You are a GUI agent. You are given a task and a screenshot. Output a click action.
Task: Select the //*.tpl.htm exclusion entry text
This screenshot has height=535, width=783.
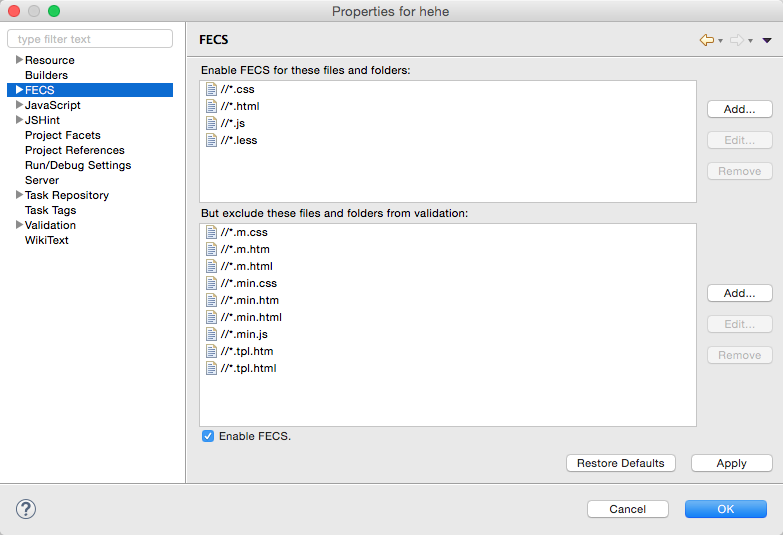point(247,351)
